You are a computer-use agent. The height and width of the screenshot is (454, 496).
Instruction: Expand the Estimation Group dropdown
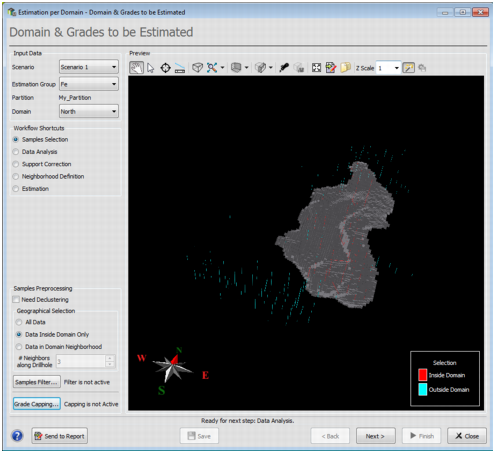click(x=89, y=84)
